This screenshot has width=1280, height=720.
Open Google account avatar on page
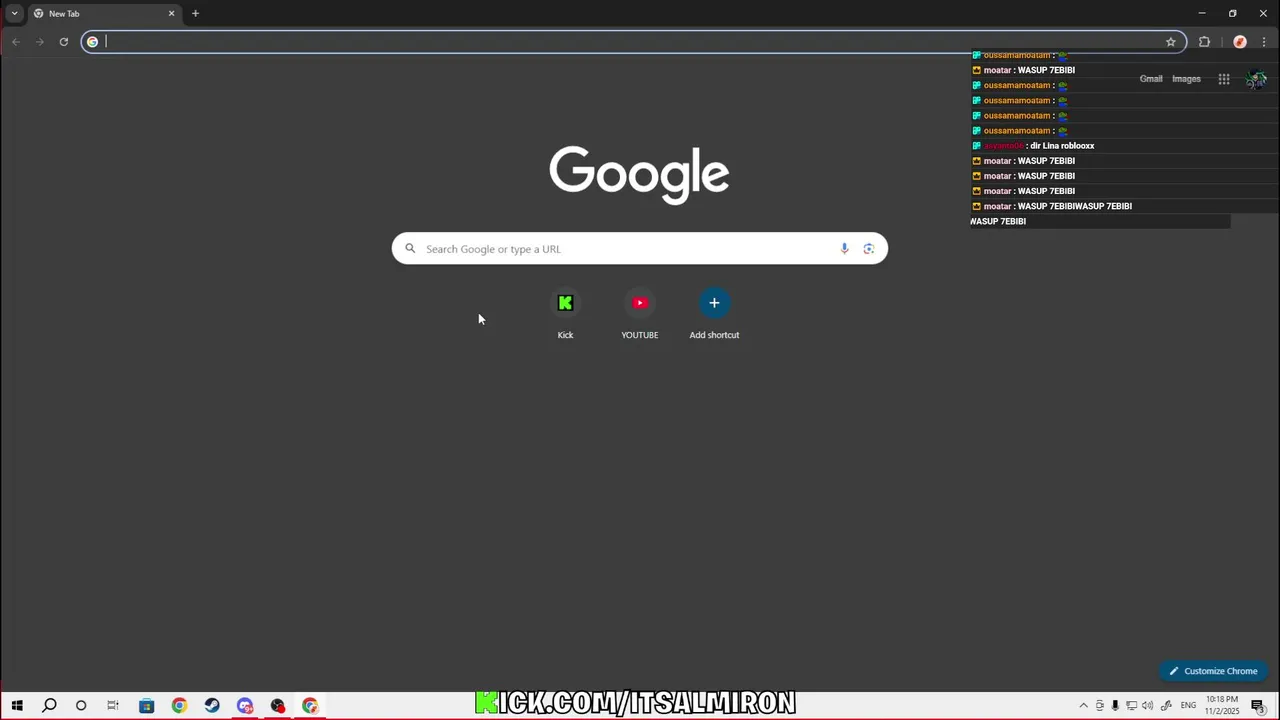coord(1256,79)
